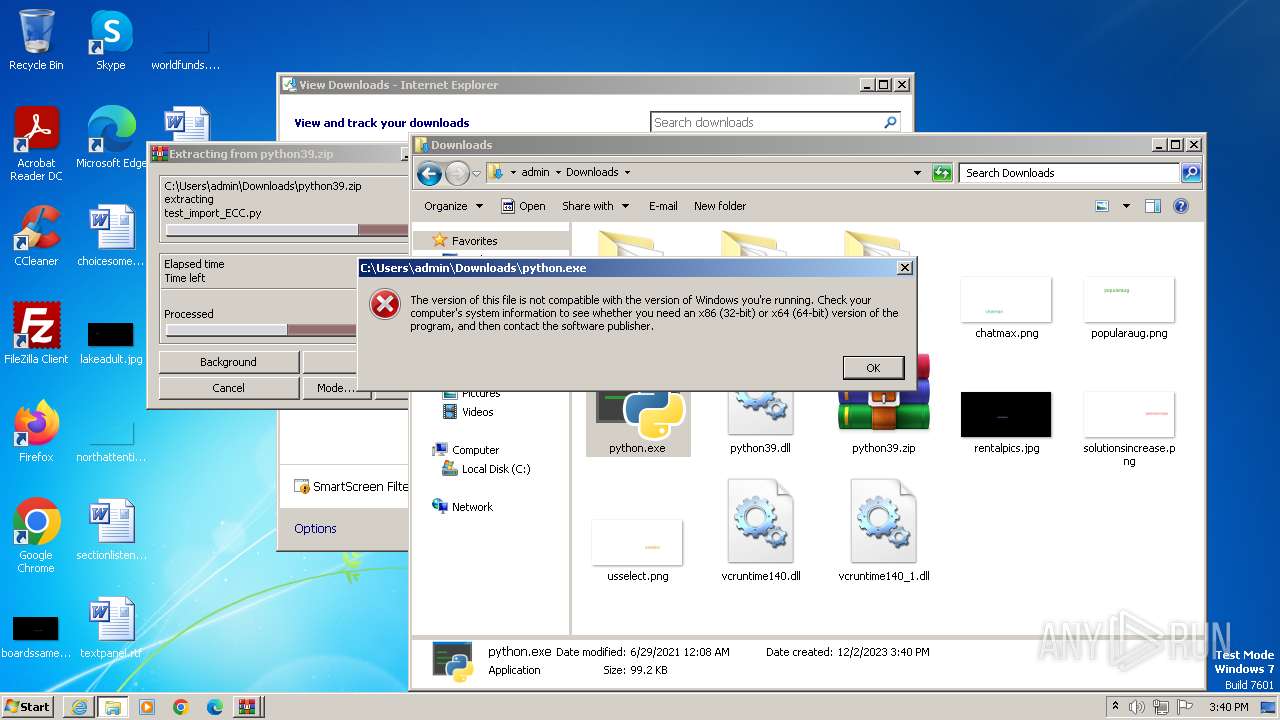Select usselect.png file
The width and height of the screenshot is (1280, 720).
[x=637, y=551]
